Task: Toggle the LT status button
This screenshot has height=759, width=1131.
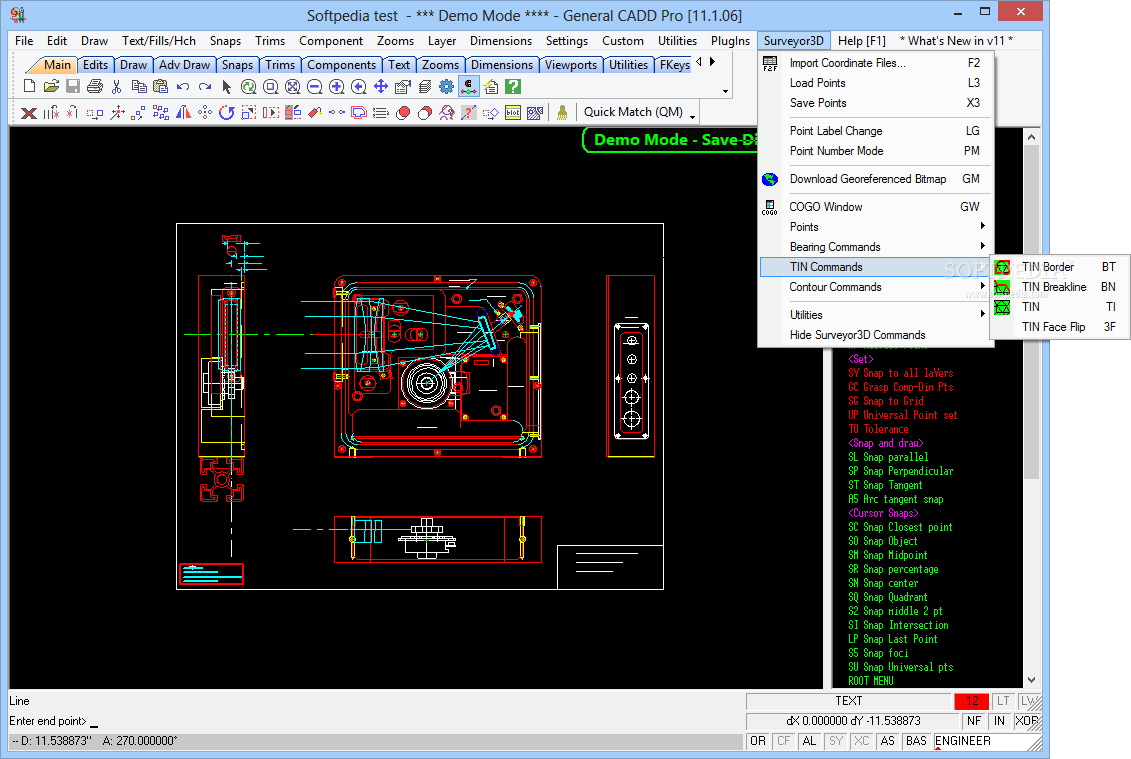Action: click(x=1003, y=701)
